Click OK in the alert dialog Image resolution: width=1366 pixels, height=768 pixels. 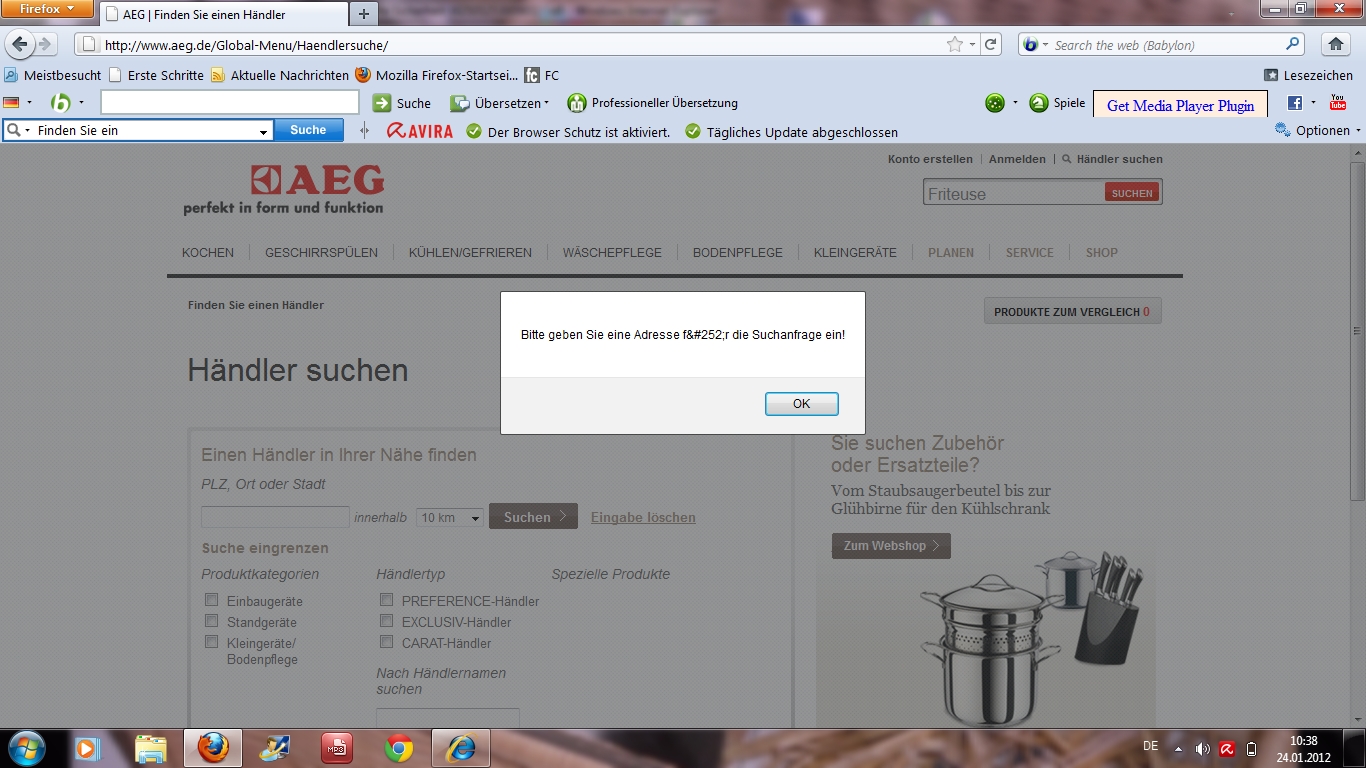tap(801, 403)
